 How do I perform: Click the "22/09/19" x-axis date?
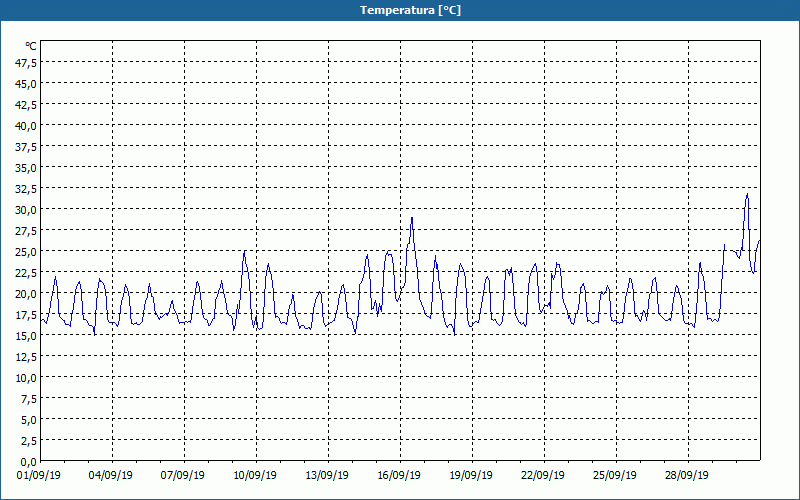(x=542, y=476)
